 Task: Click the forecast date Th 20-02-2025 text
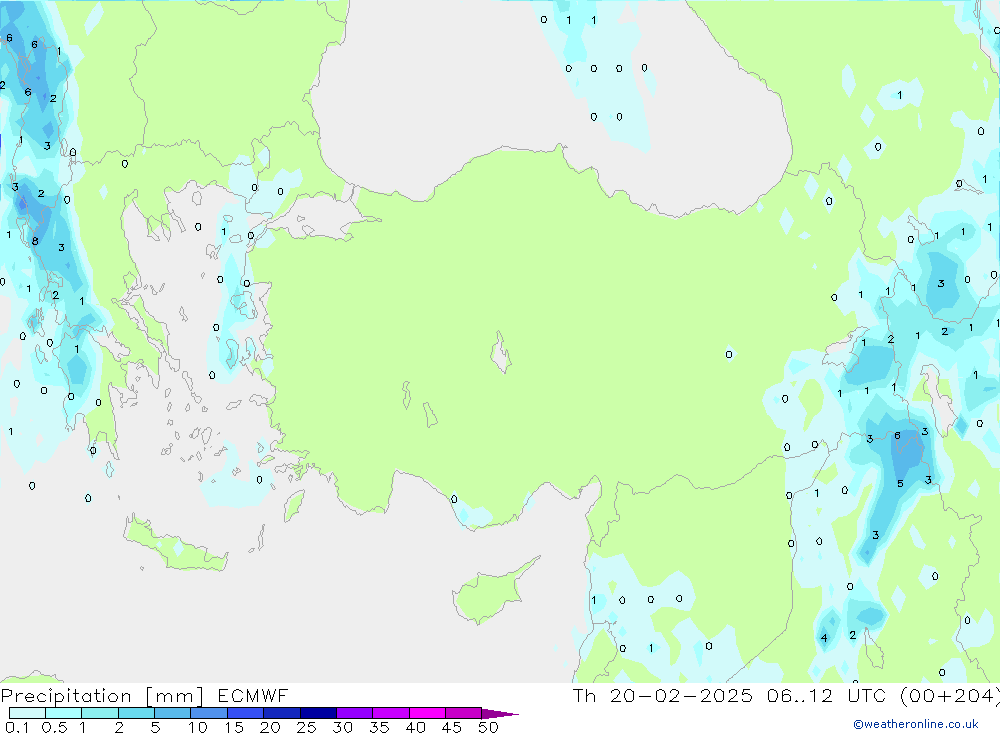click(x=661, y=696)
